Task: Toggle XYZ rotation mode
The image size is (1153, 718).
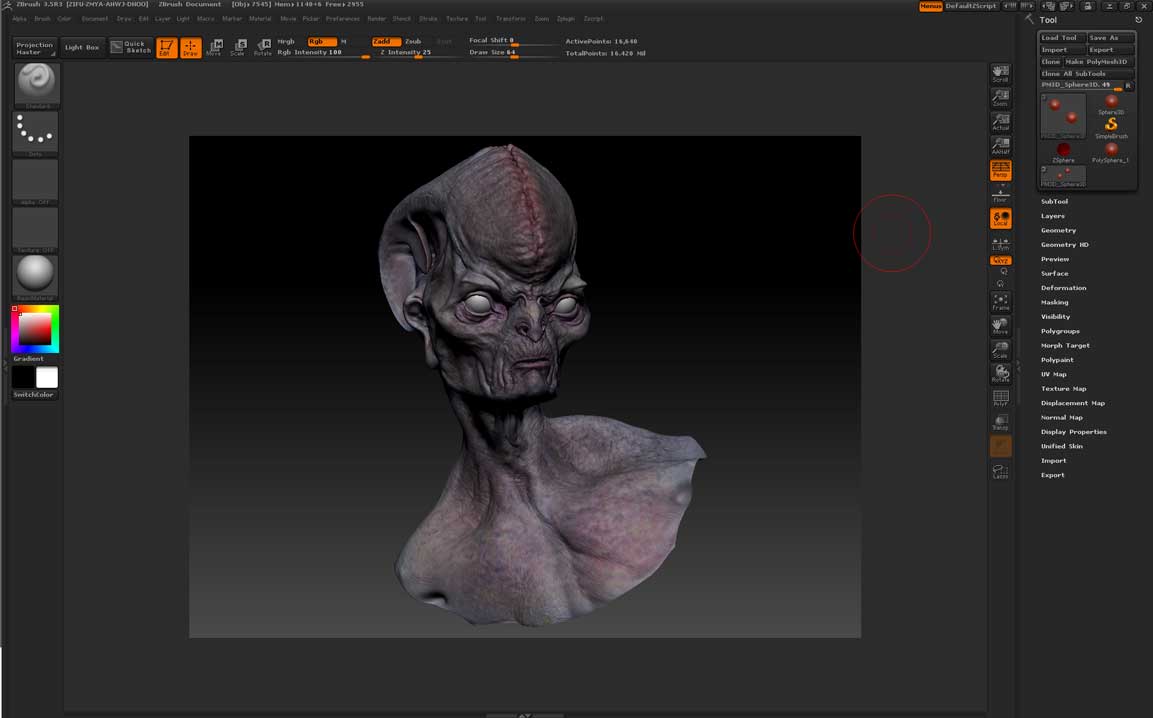Action: [1001, 260]
